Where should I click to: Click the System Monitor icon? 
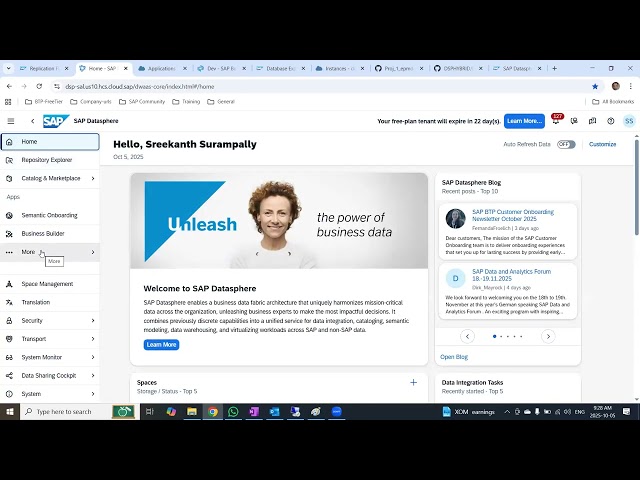[9, 357]
